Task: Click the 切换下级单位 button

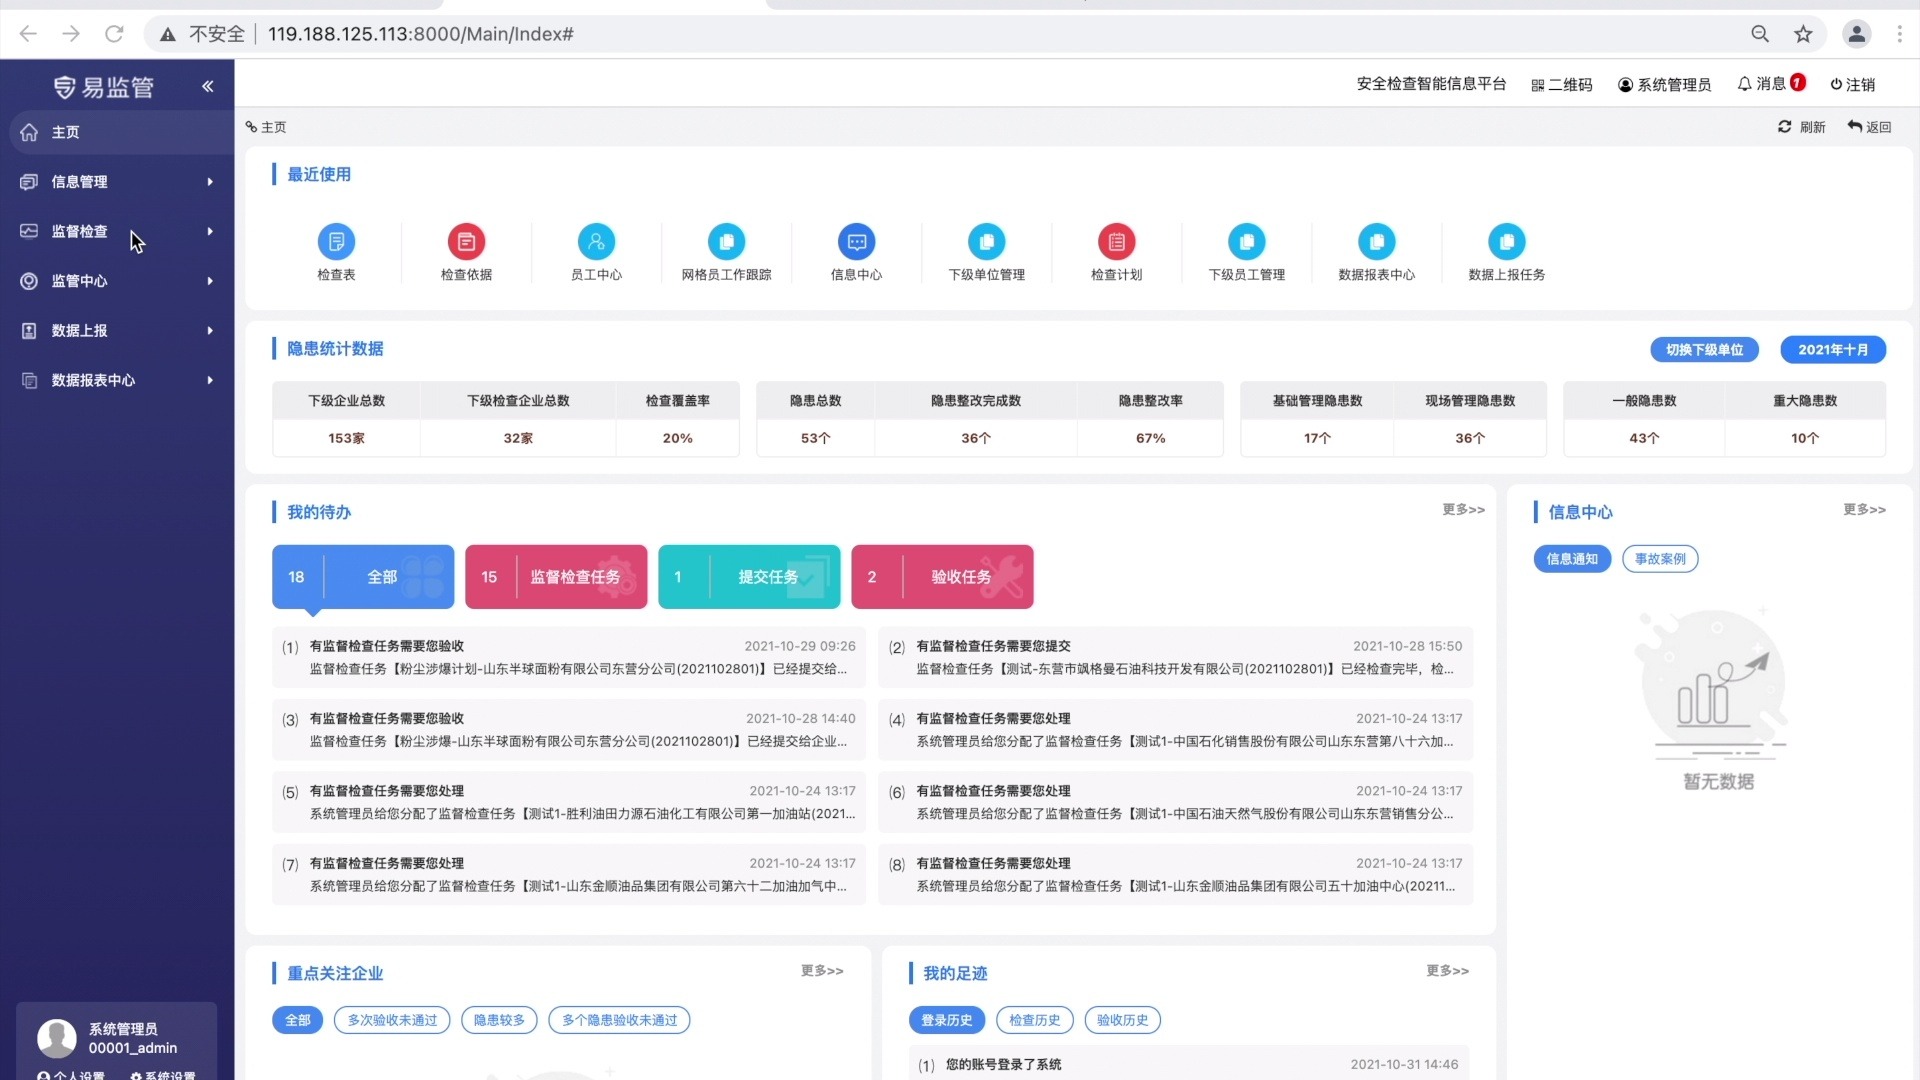Action: 1704,350
